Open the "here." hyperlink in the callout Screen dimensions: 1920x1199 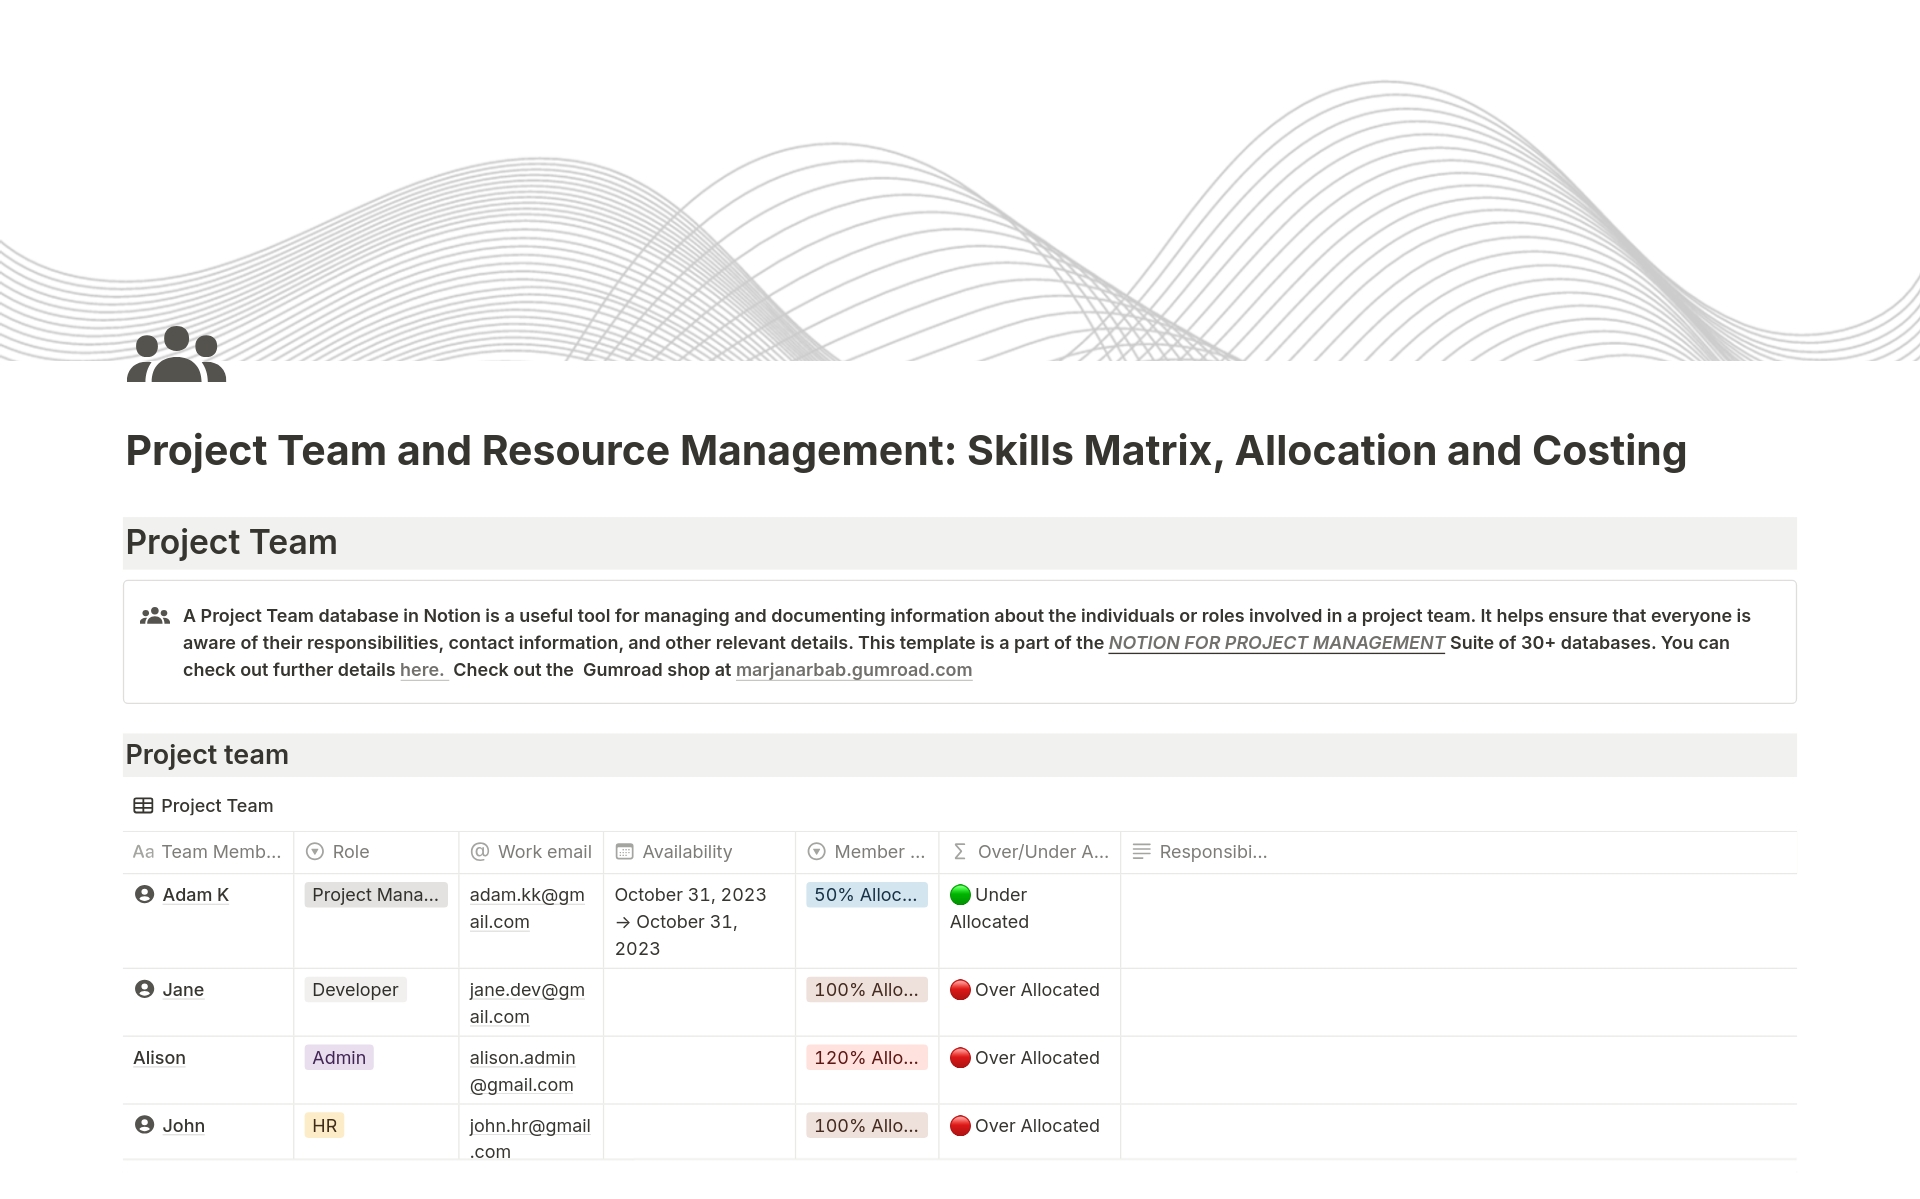(x=424, y=670)
